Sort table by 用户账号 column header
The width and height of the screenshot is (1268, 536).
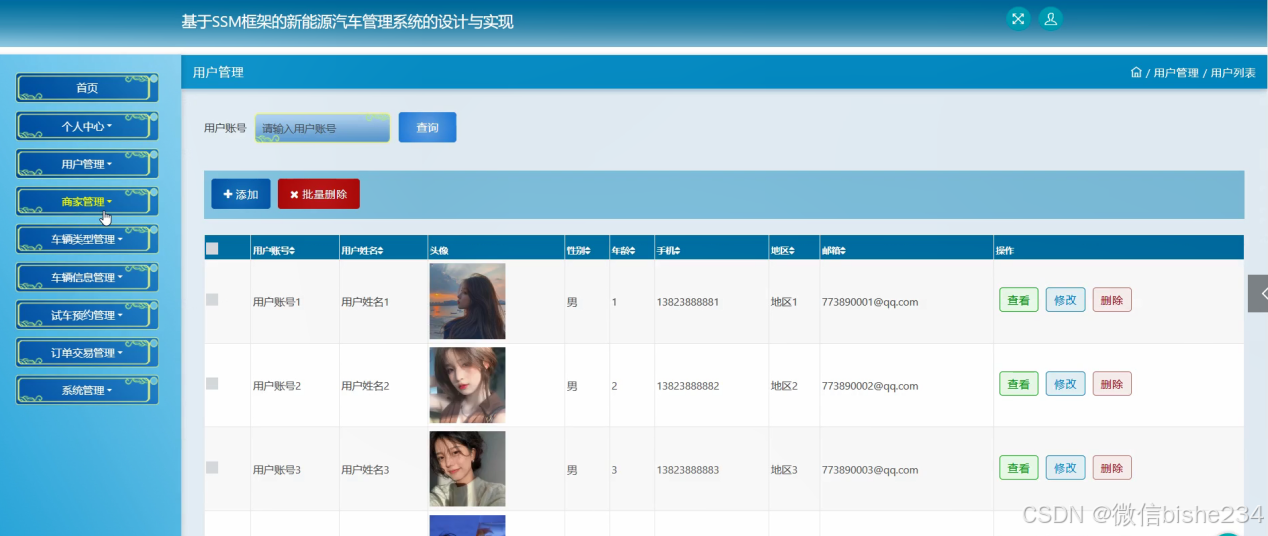click(x=273, y=250)
